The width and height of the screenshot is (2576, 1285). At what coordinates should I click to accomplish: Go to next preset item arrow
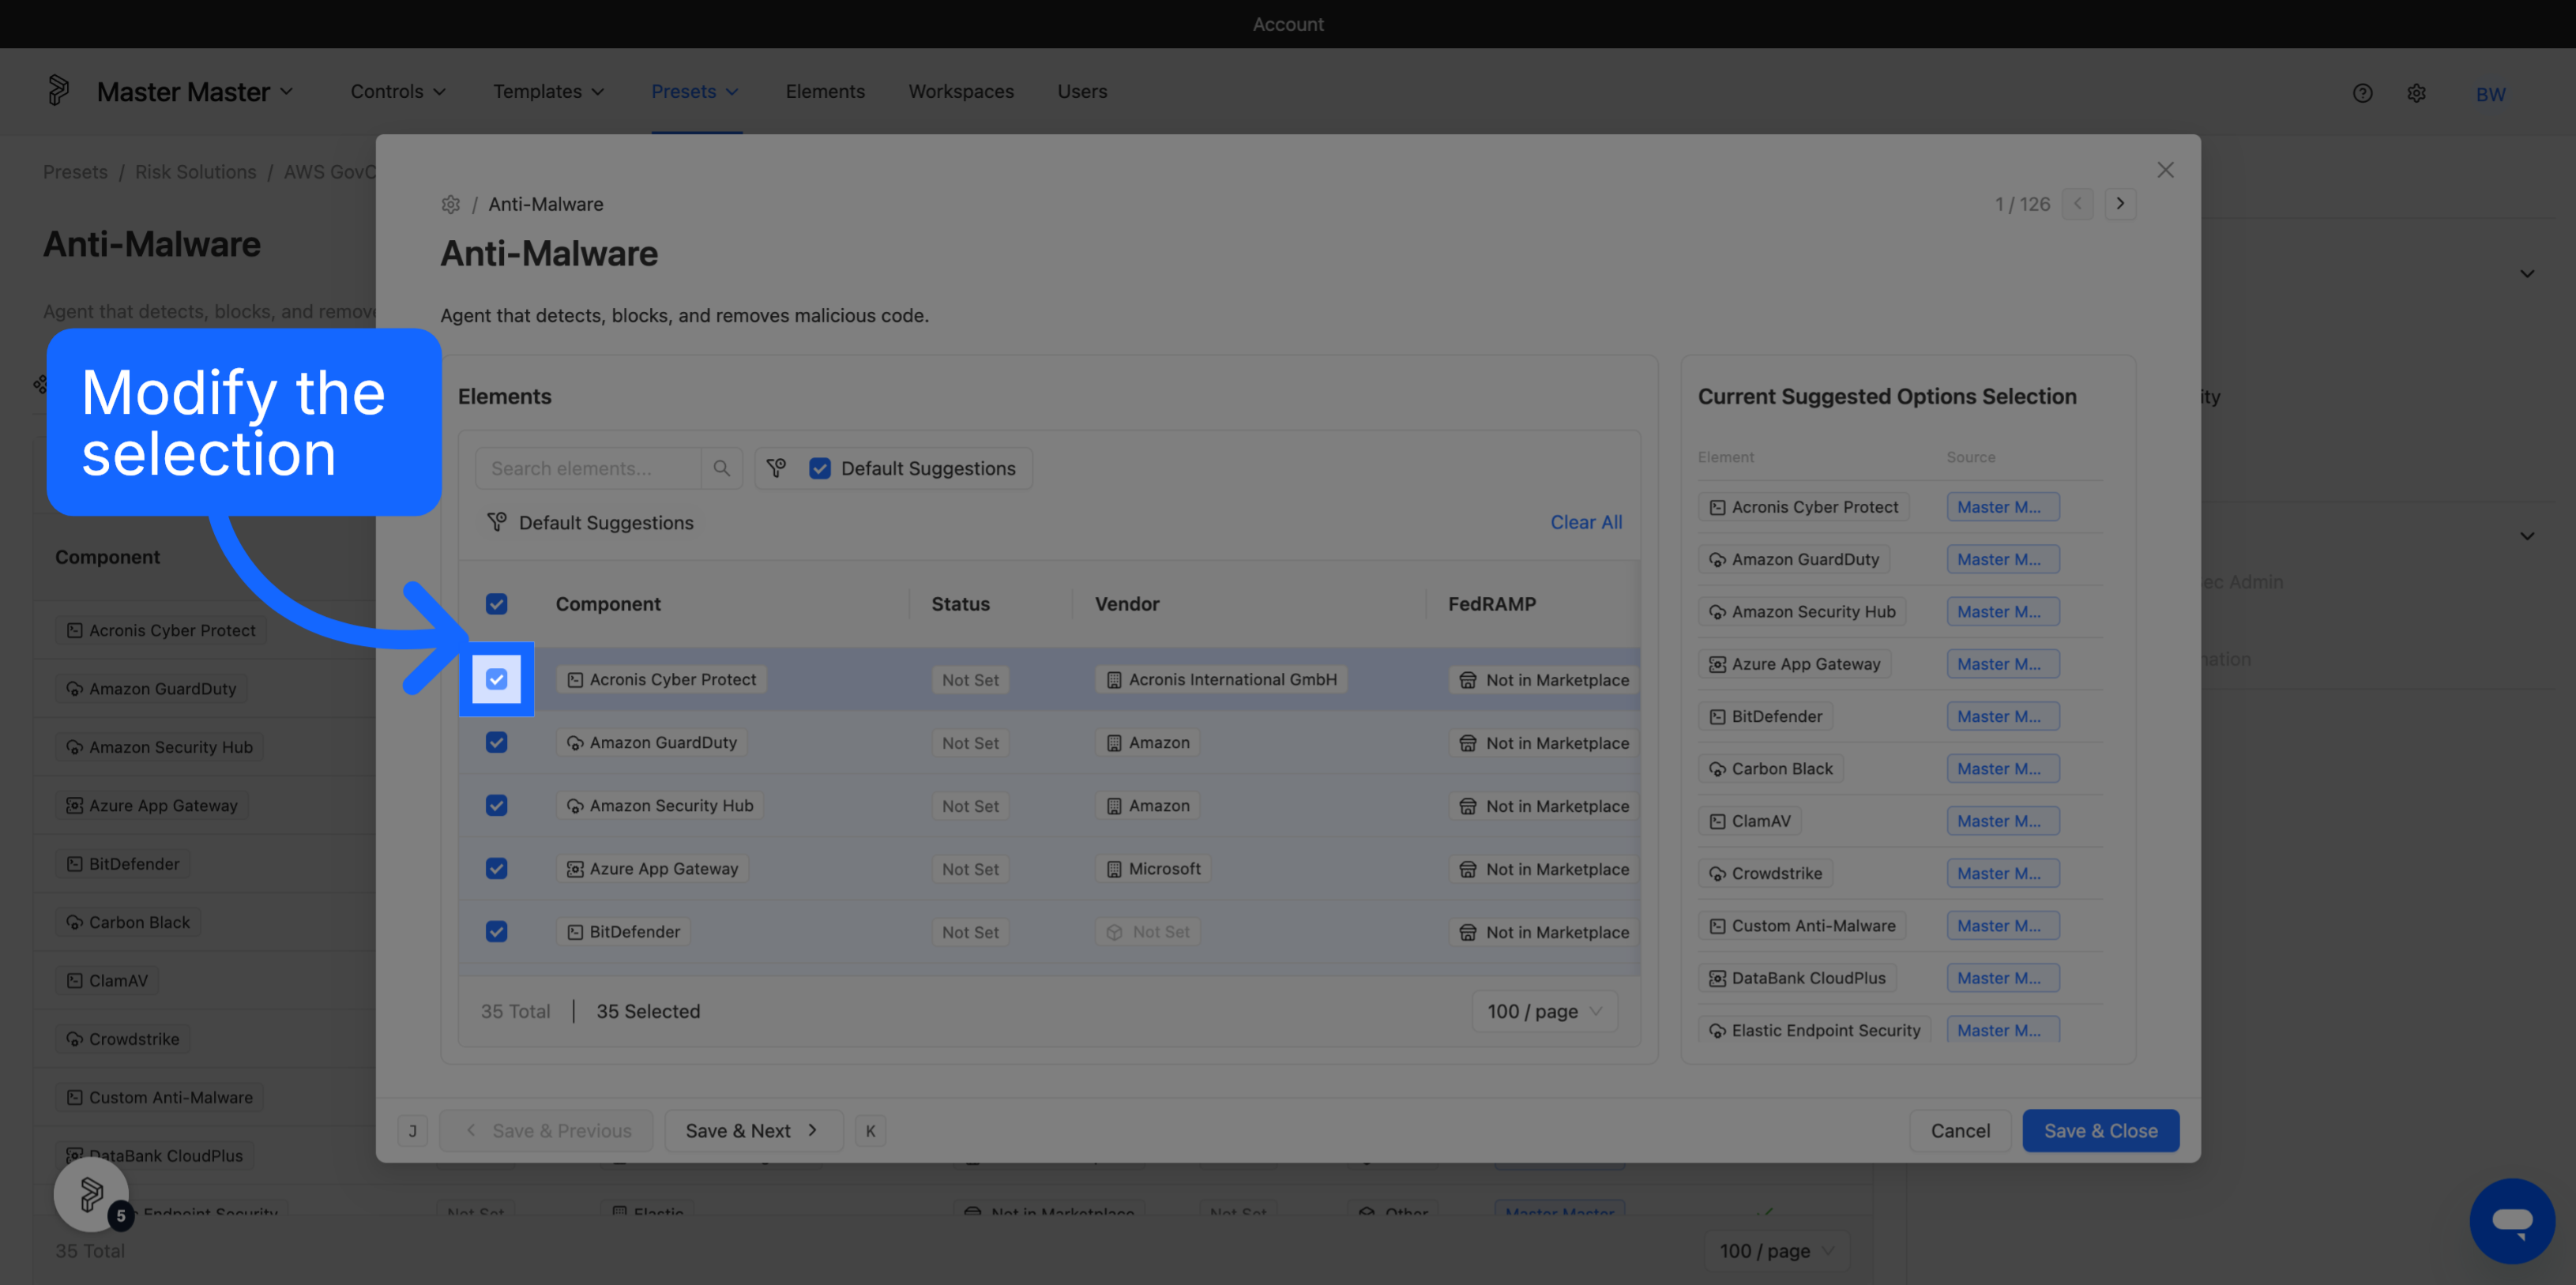(x=2120, y=204)
